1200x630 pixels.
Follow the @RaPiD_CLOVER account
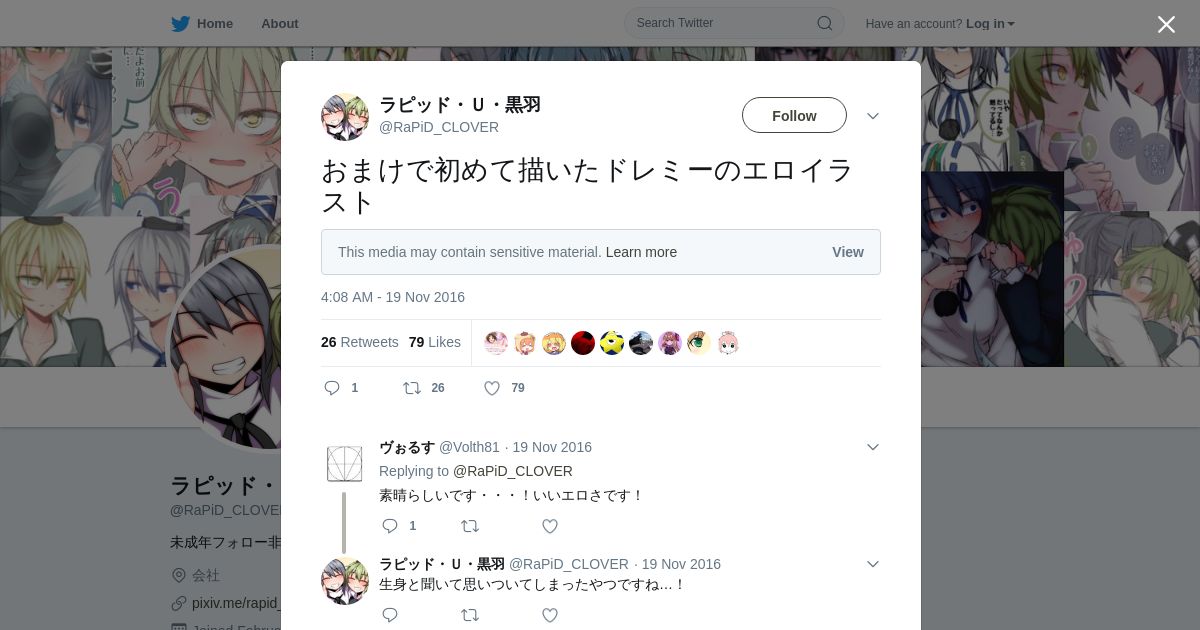tap(794, 116)
